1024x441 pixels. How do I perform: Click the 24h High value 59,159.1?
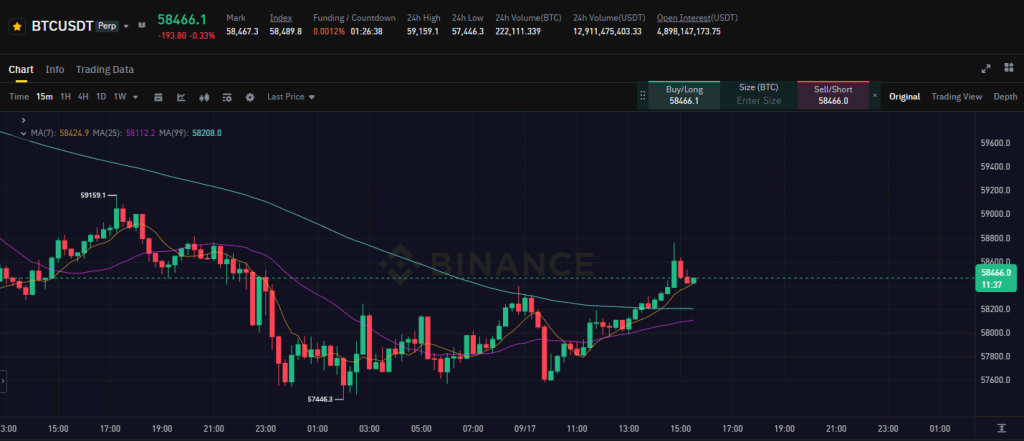click(423, 31)
